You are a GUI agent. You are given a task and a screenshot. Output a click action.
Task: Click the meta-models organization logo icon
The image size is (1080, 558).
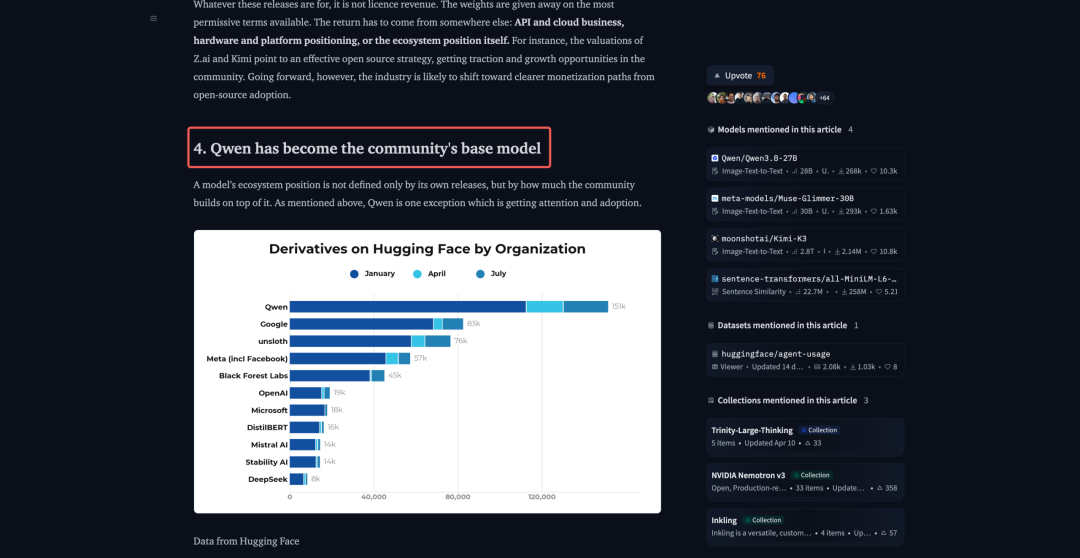pos(715,198)
